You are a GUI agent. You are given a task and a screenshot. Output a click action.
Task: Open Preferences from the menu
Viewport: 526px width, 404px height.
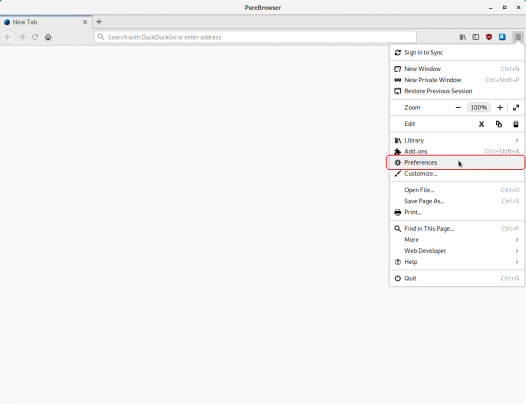(x=457, y=162)
